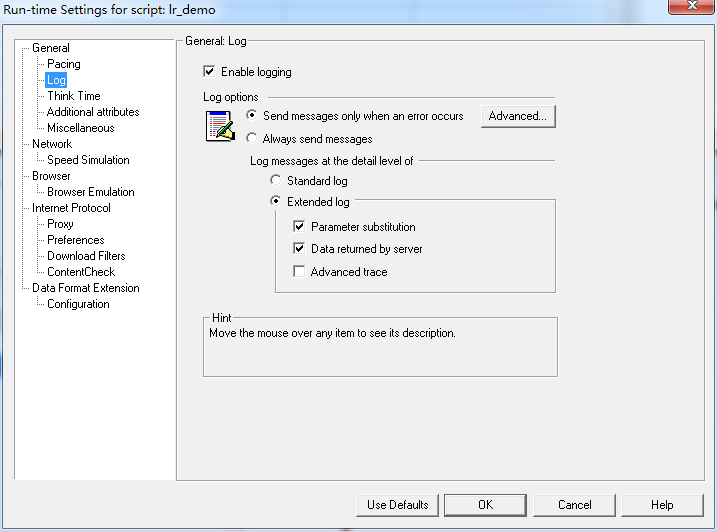Select the Extended log radio button
This screenshot has height=531, width=717.
tap(276, 202)
